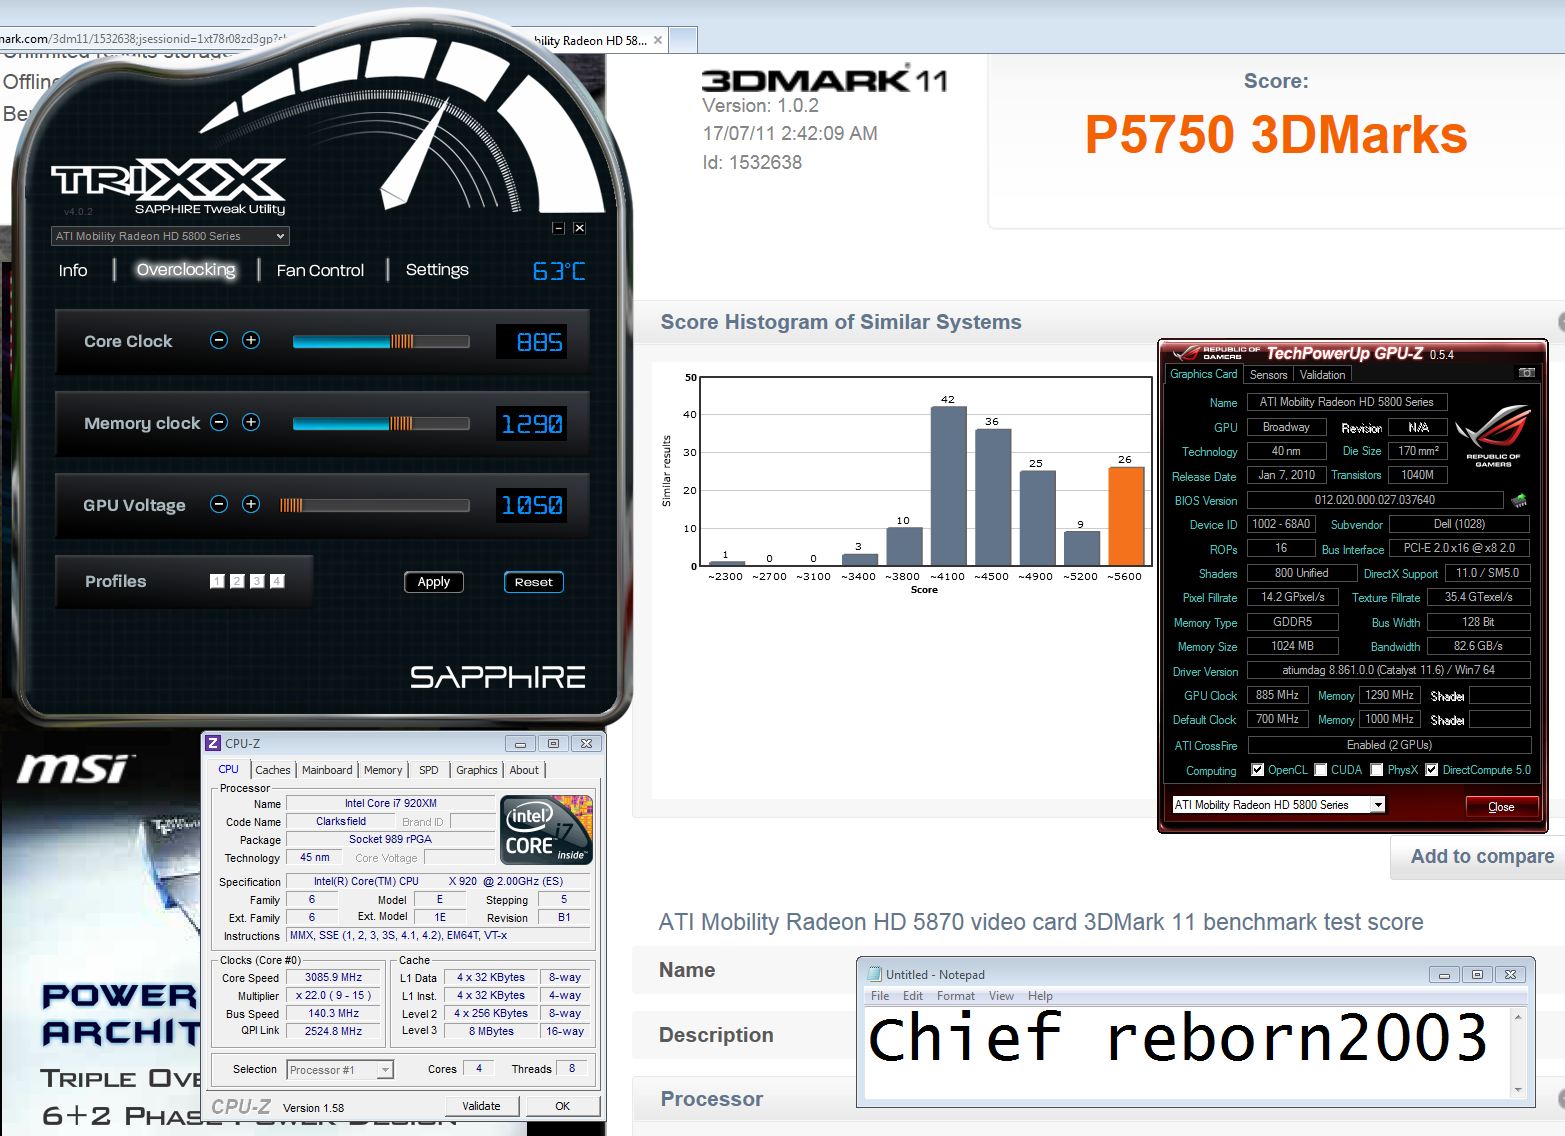Select TRIXX profile 1

pyautogui.click(x=217, y=581)
